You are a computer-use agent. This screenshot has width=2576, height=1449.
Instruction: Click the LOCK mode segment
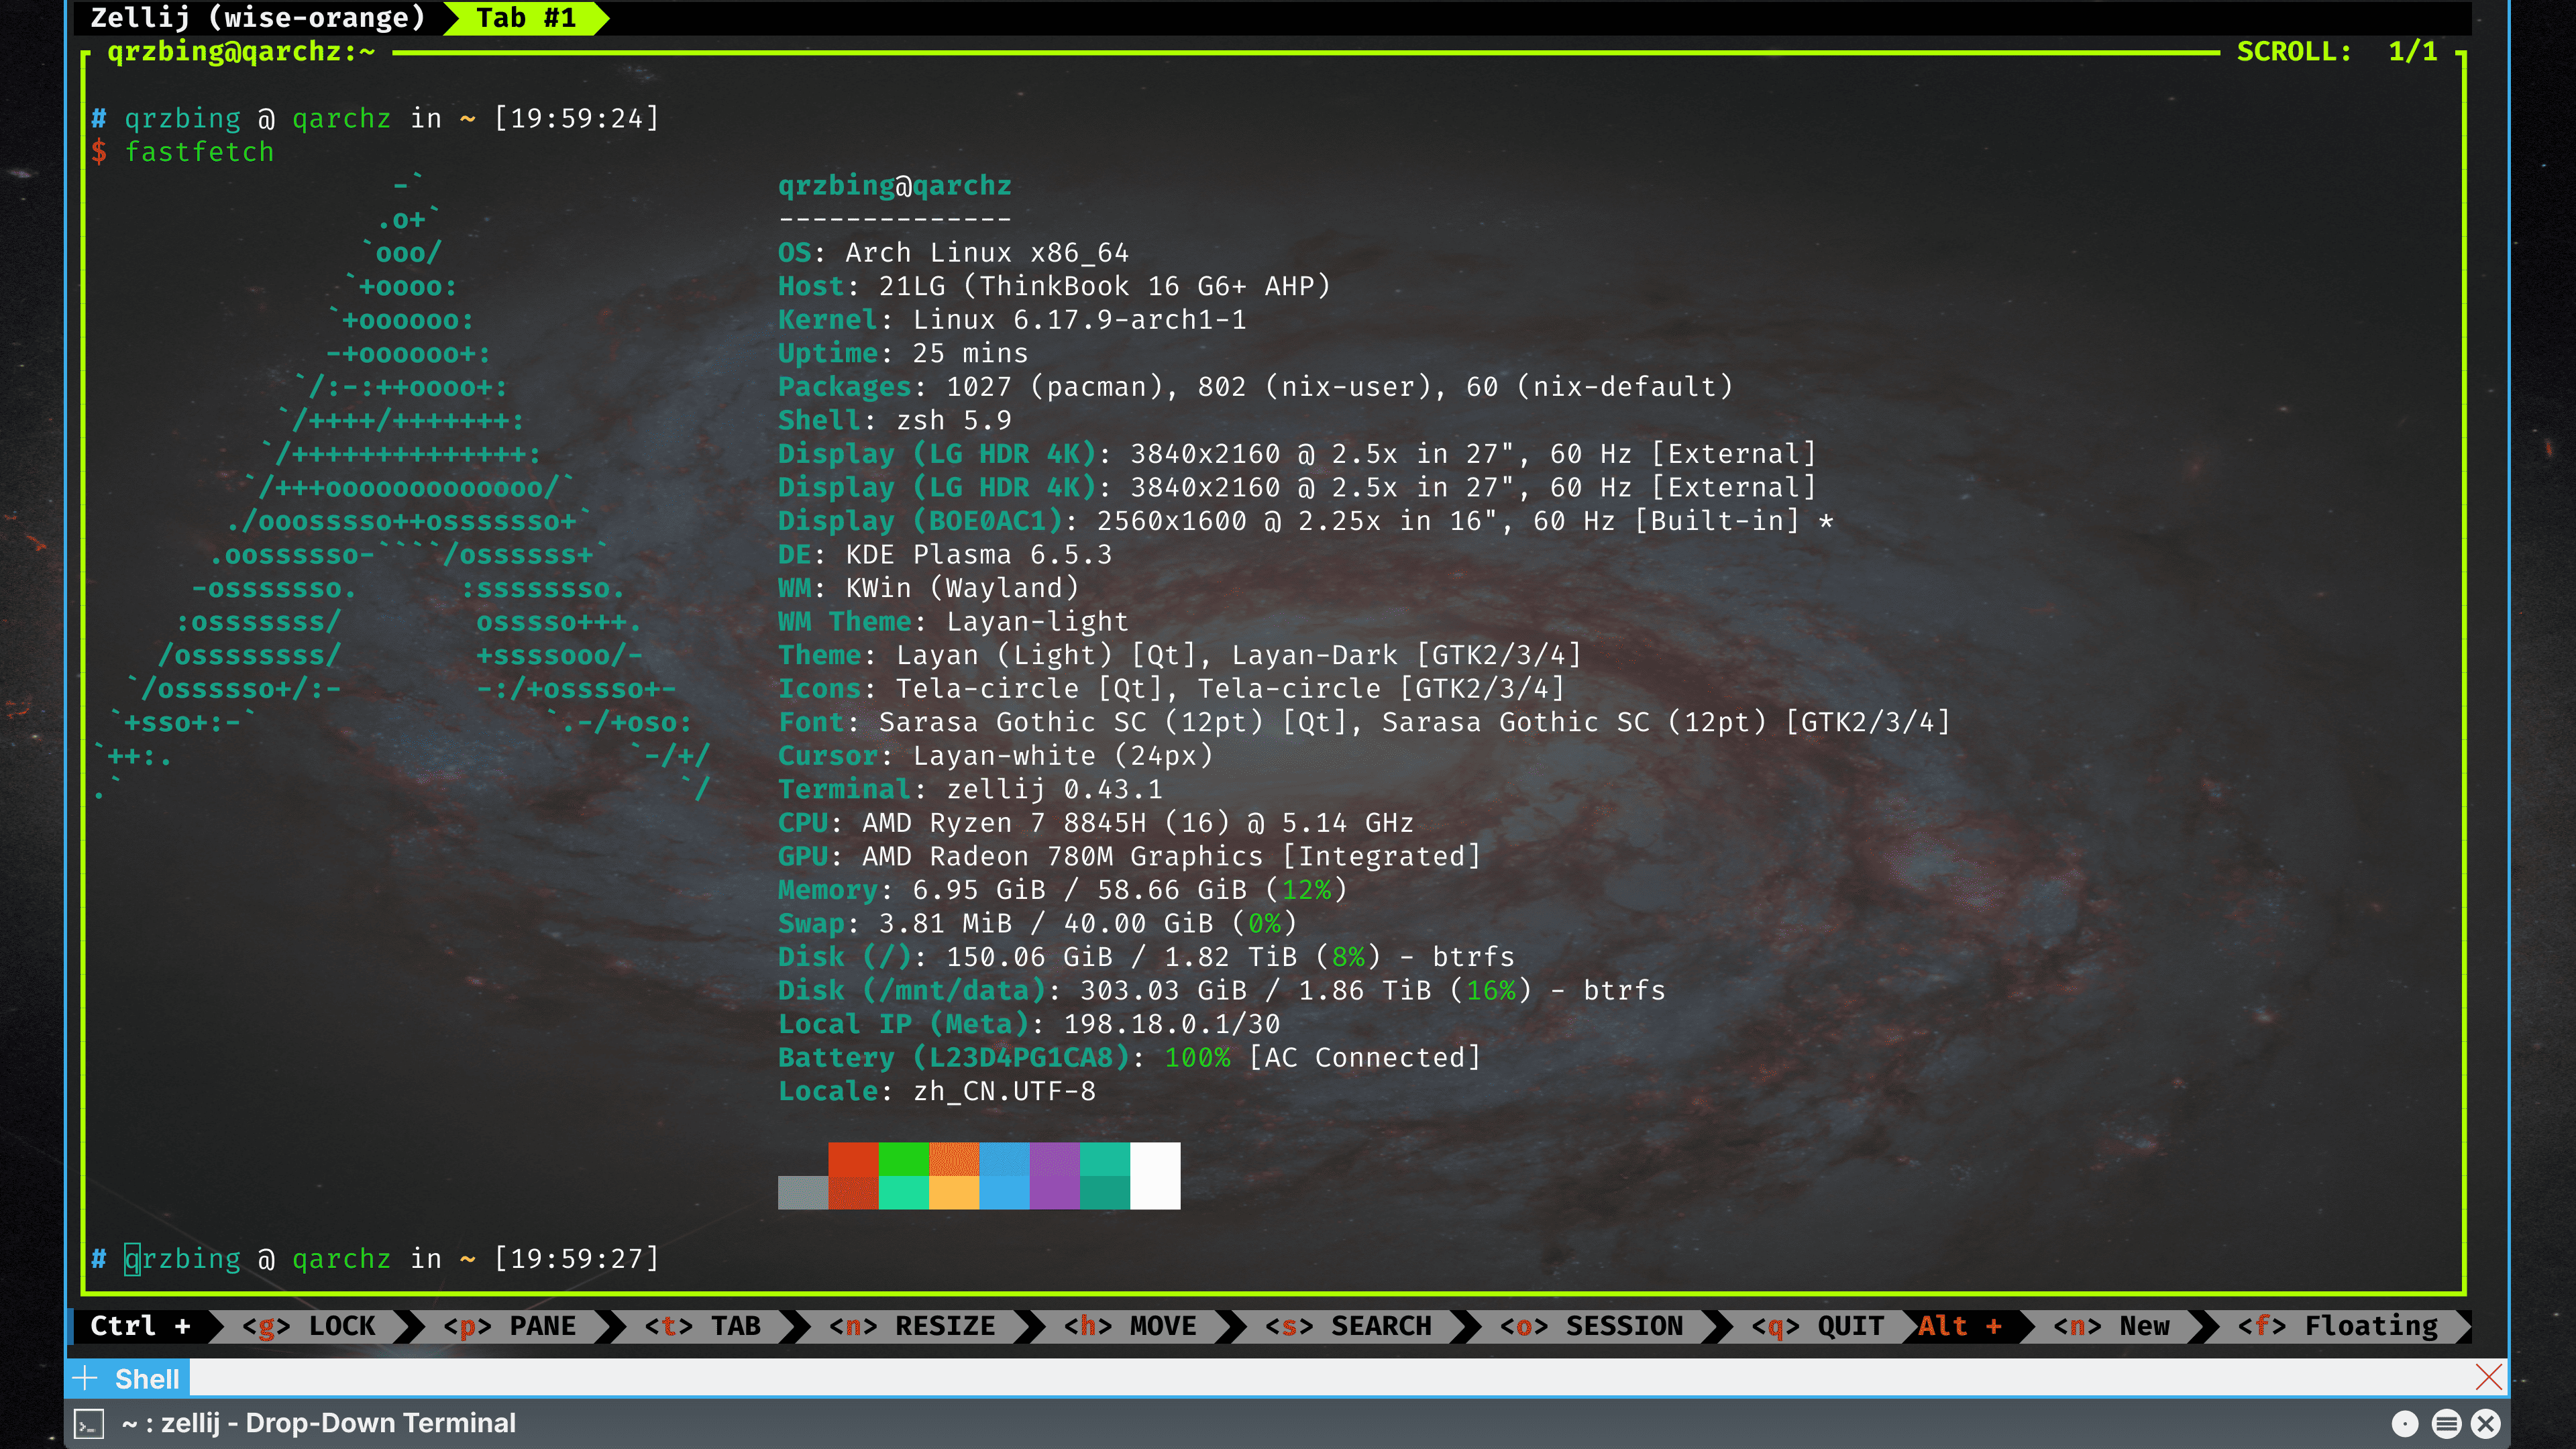pos(308,1326)
